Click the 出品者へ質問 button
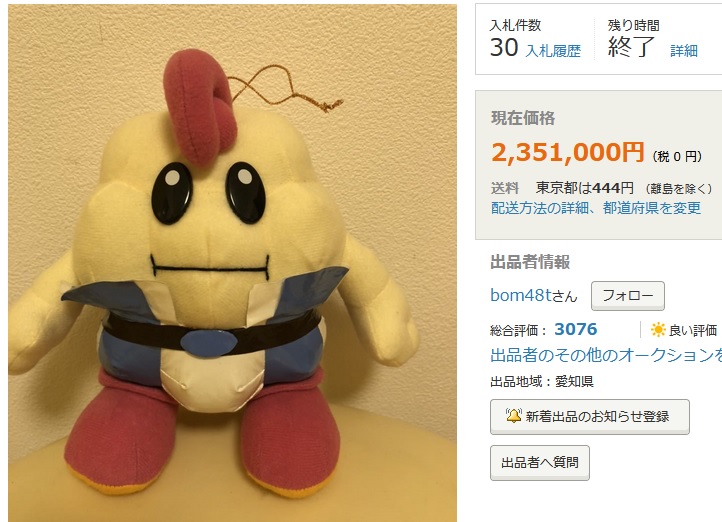 point(540,463)
